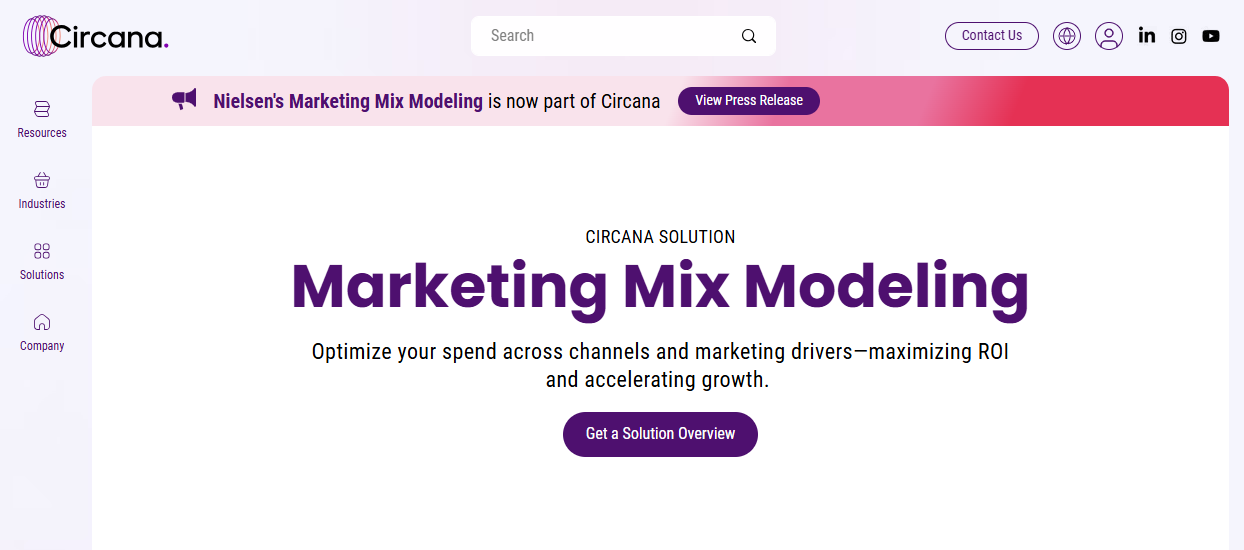1244x550 pixels.
Task: Click the search magnifier icon
Action: (749, 36)
